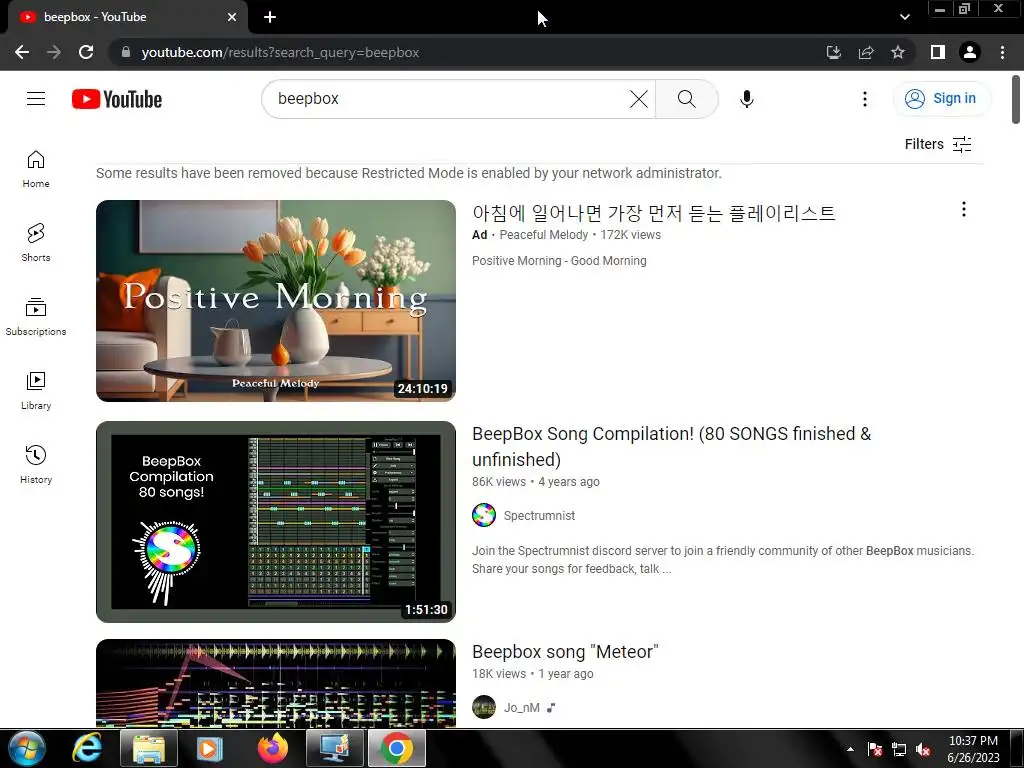1024x768 pixels.
Task: Click the magnifier search button
Action: (686, 99)
